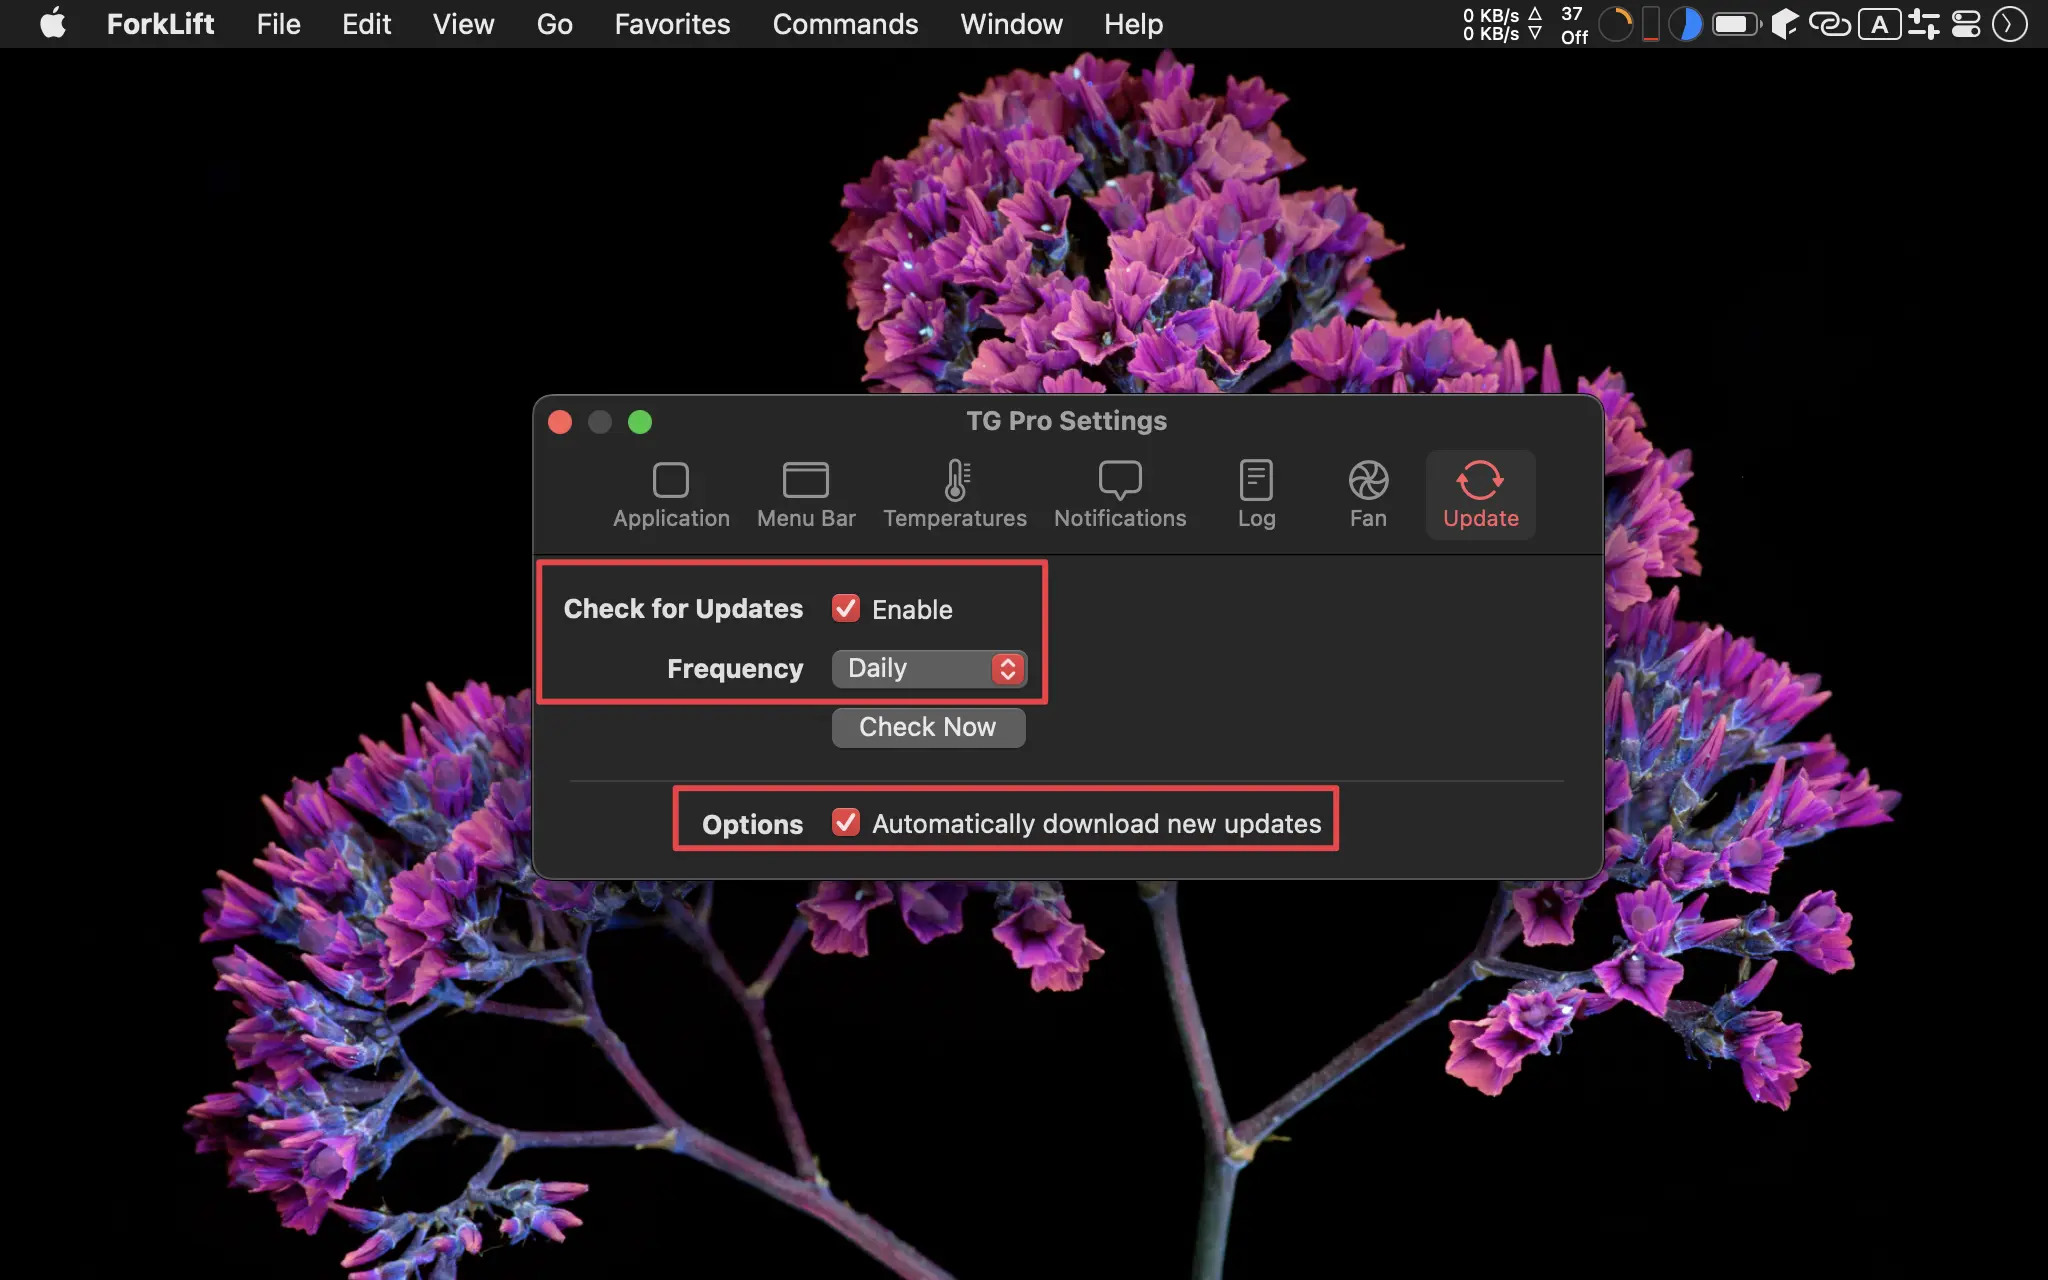Click the network speed KB/s indicator
The width and height of the screenshot is (2048, 1280).
tap(1502, 24)
